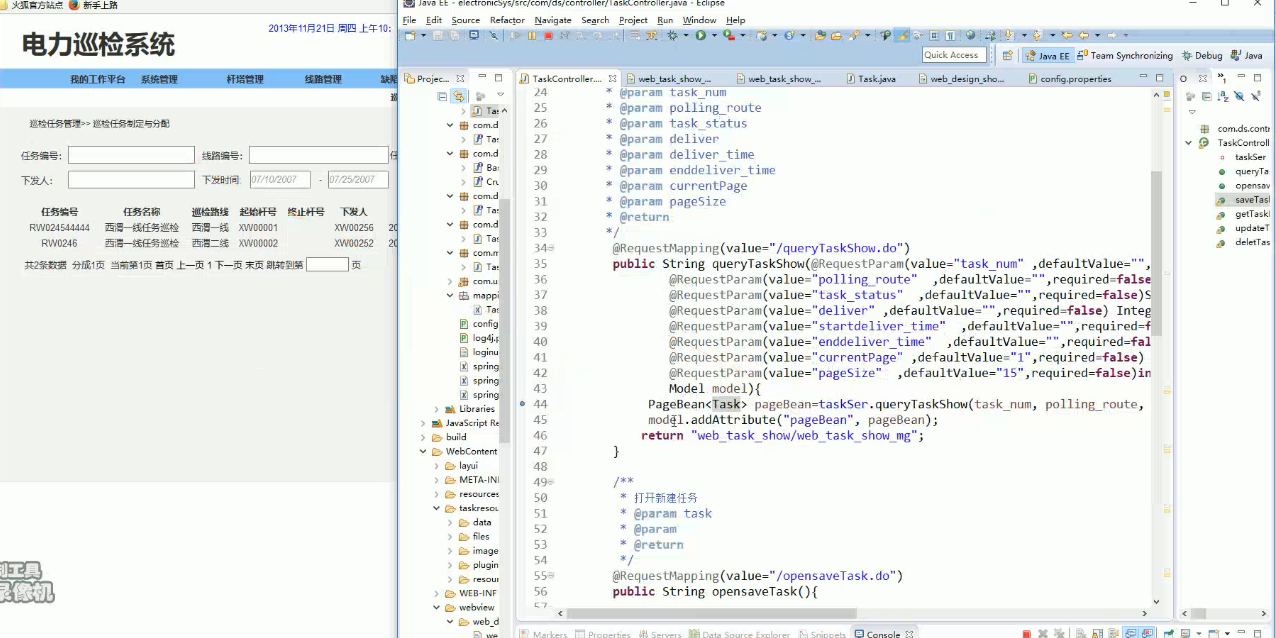
Task: Open the Source menu in Eclipse
Action: point(465,20)
